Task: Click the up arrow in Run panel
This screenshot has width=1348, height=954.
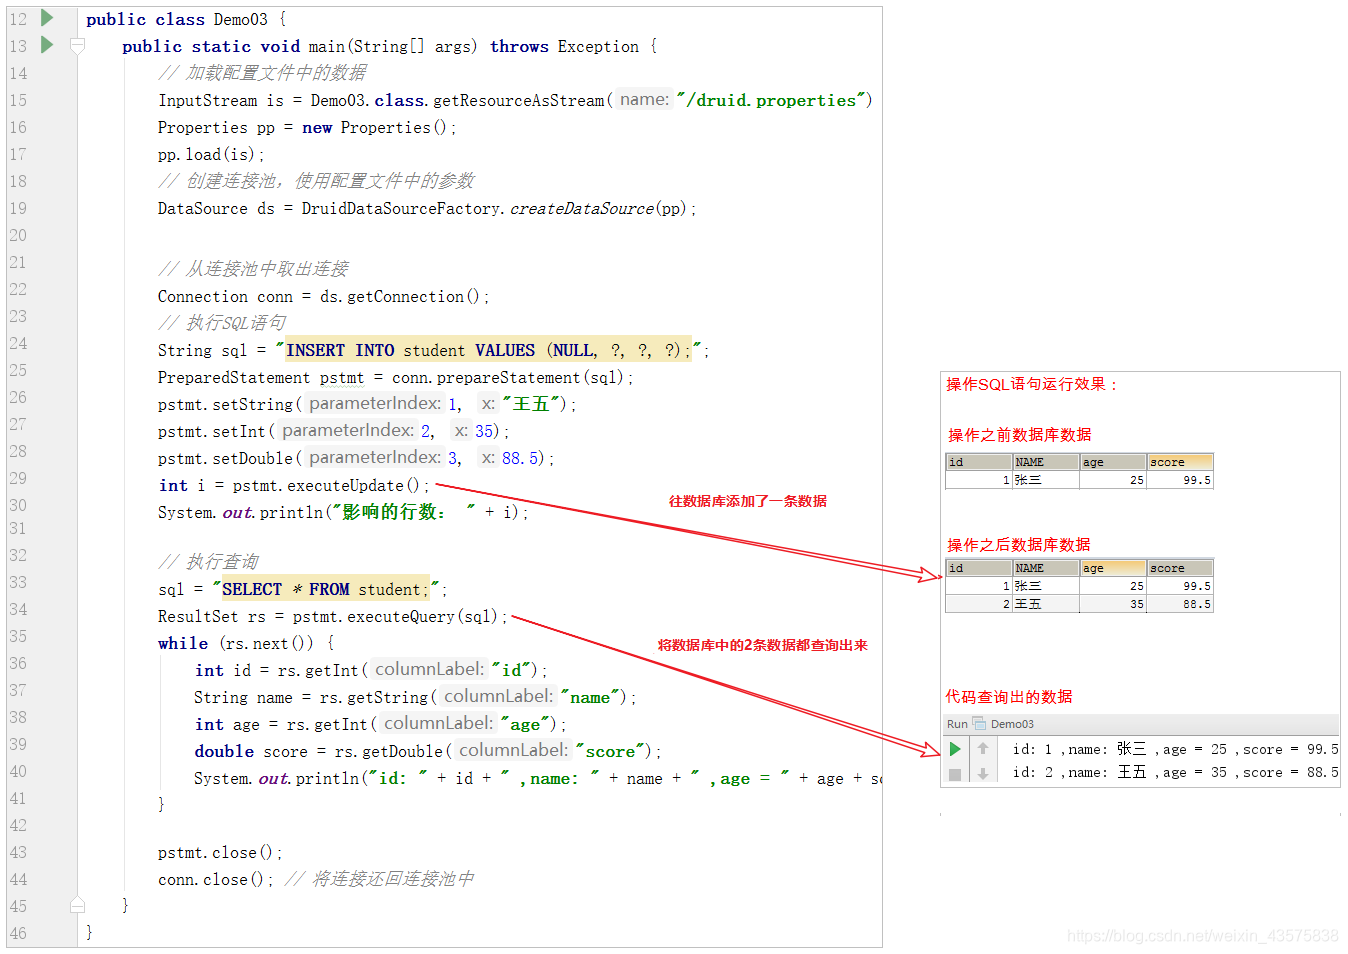Action: click(983, 748)
